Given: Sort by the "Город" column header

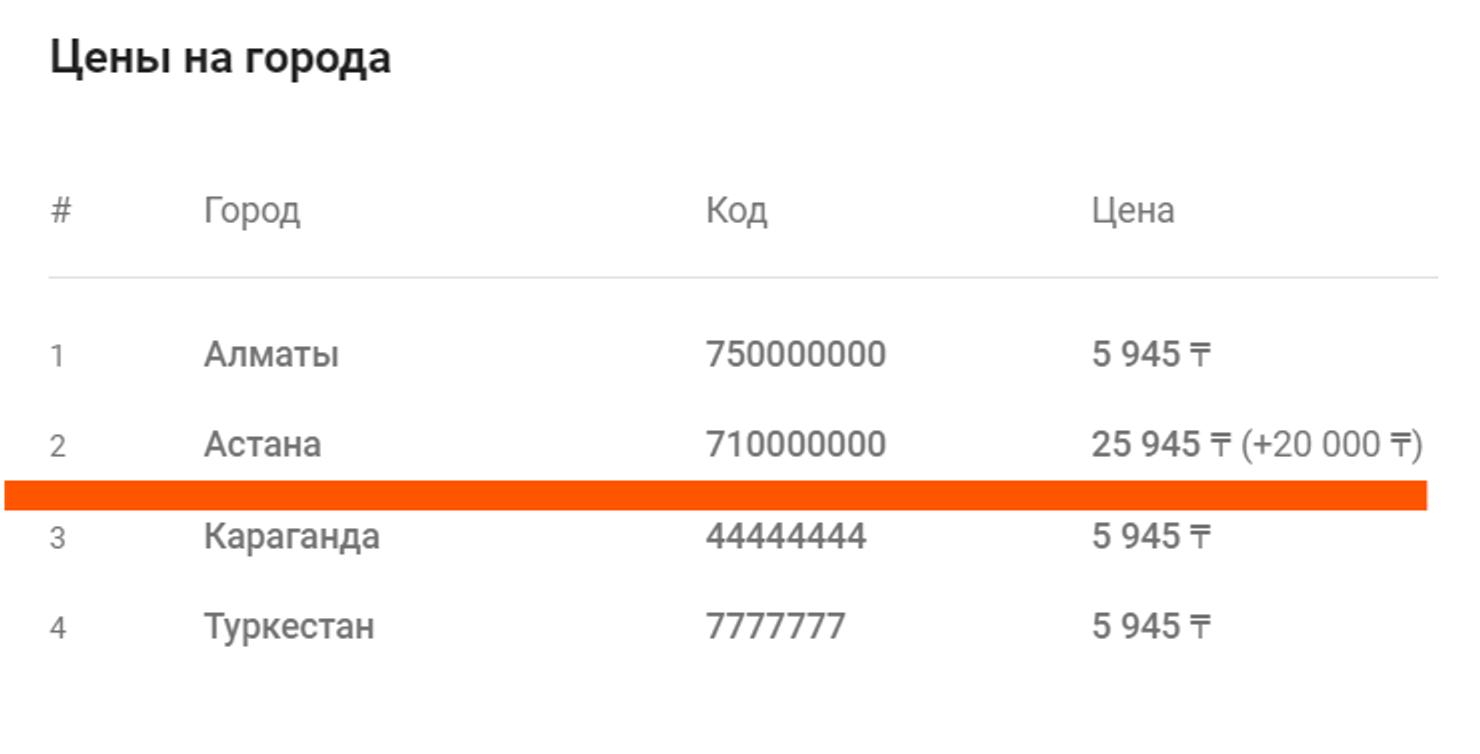Looking at the screenshot, I should click(x=252, y=210).
